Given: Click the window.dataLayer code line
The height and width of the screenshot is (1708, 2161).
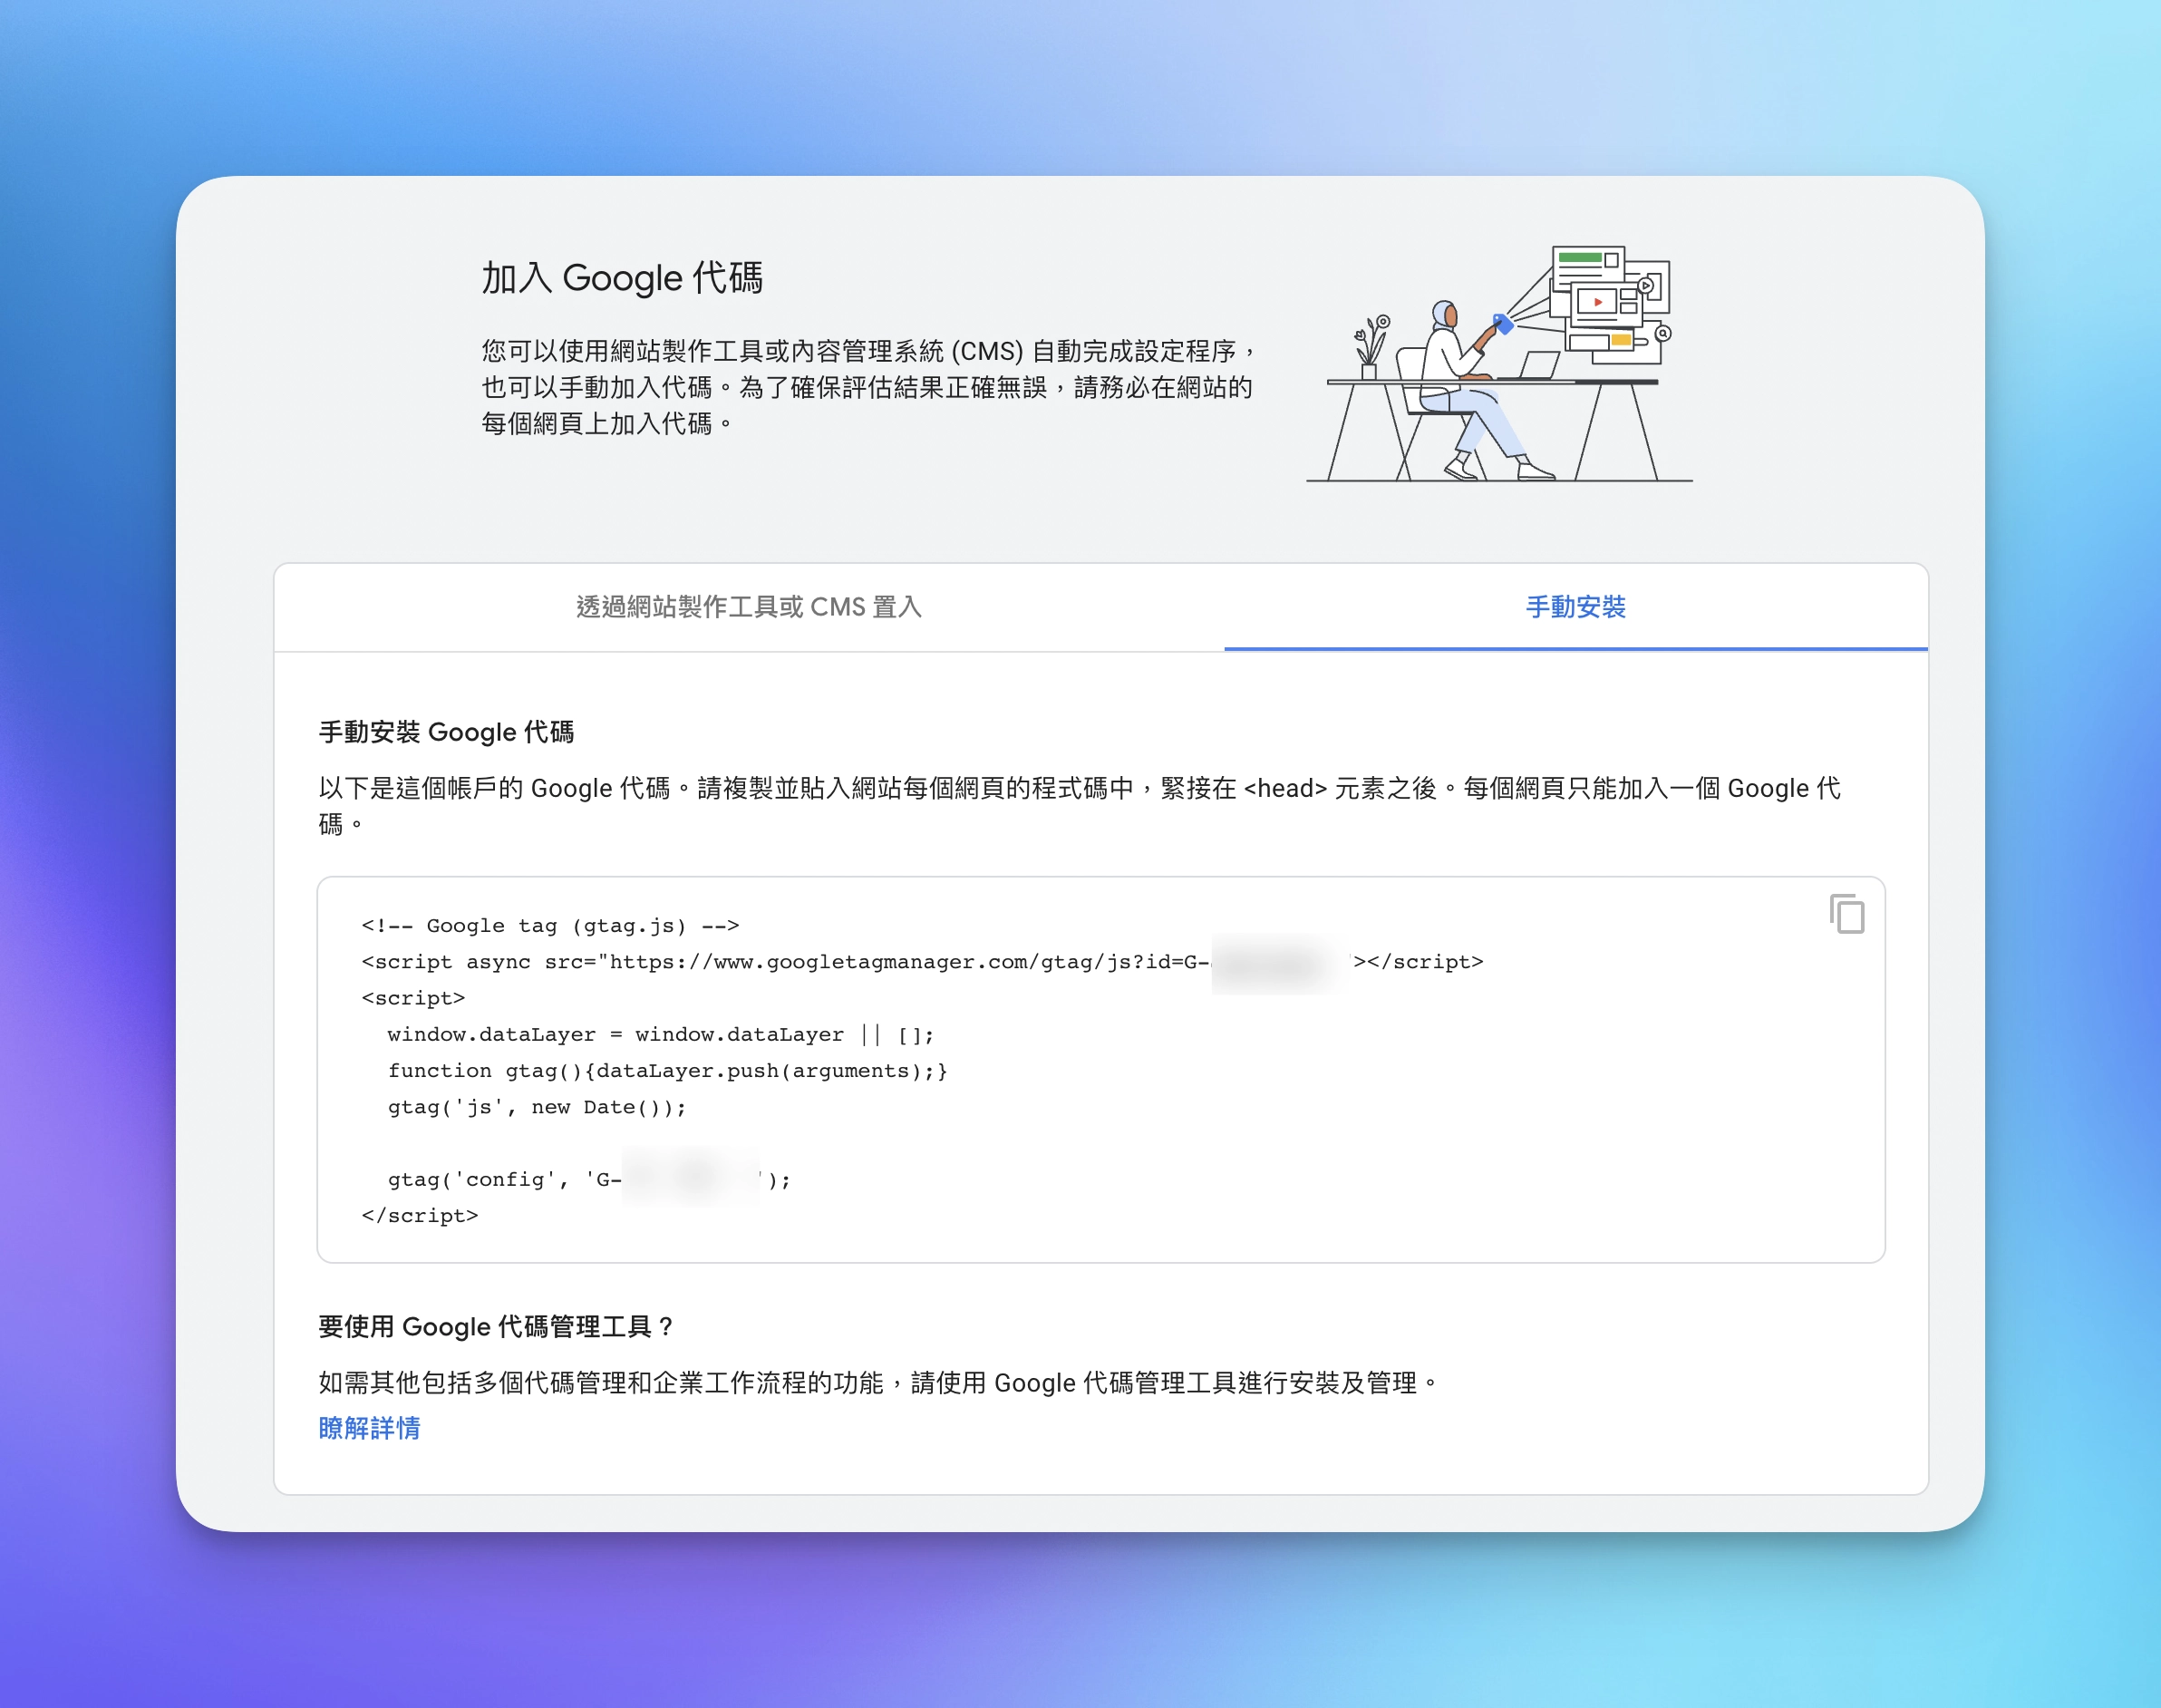Looking at the screenshot, I should tap(661, 1035).
